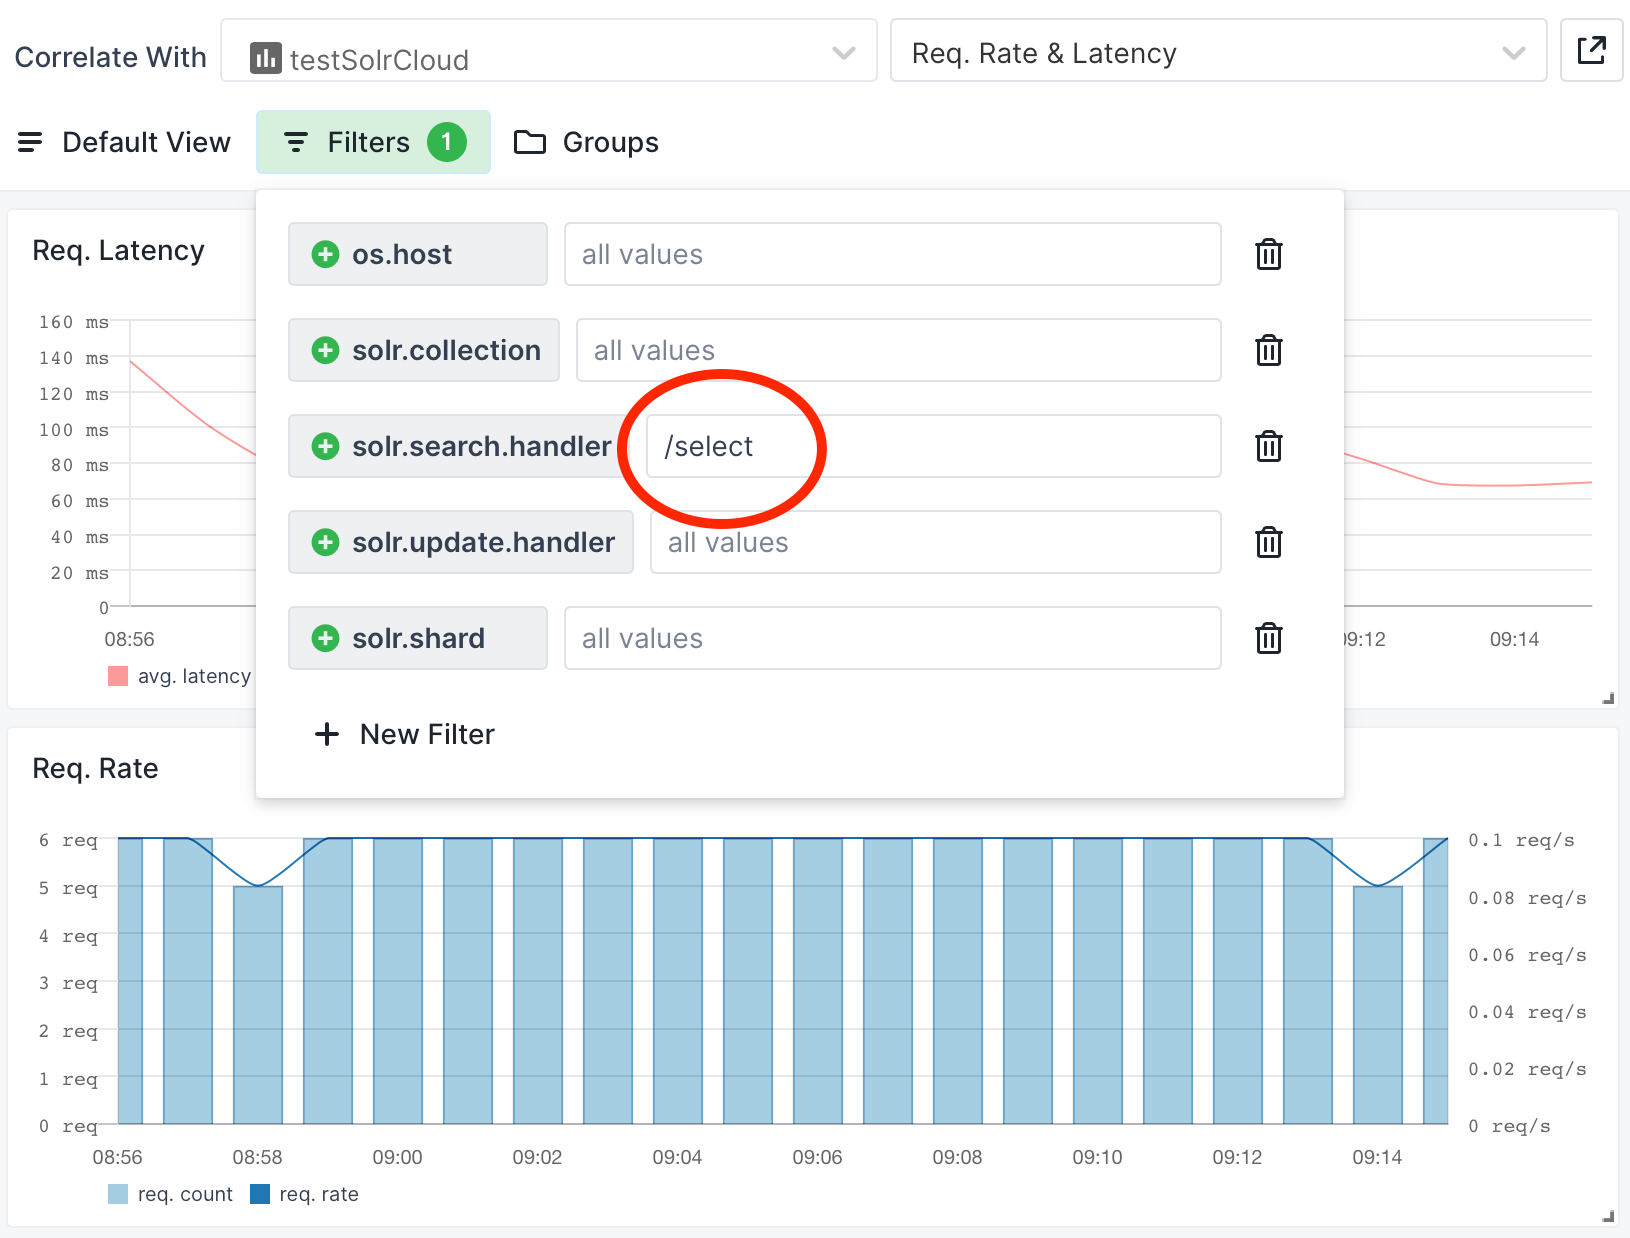Click the Req. Latency panel corner grip
The image size is (1630, 1238).
coord(1608,698)
